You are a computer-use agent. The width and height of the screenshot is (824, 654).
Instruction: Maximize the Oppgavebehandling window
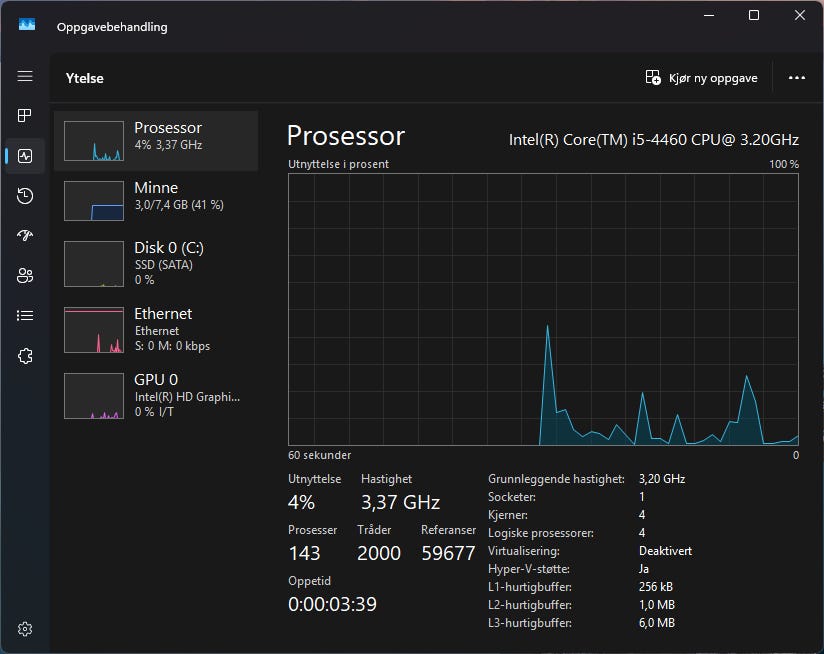click(x=754, y=15)
